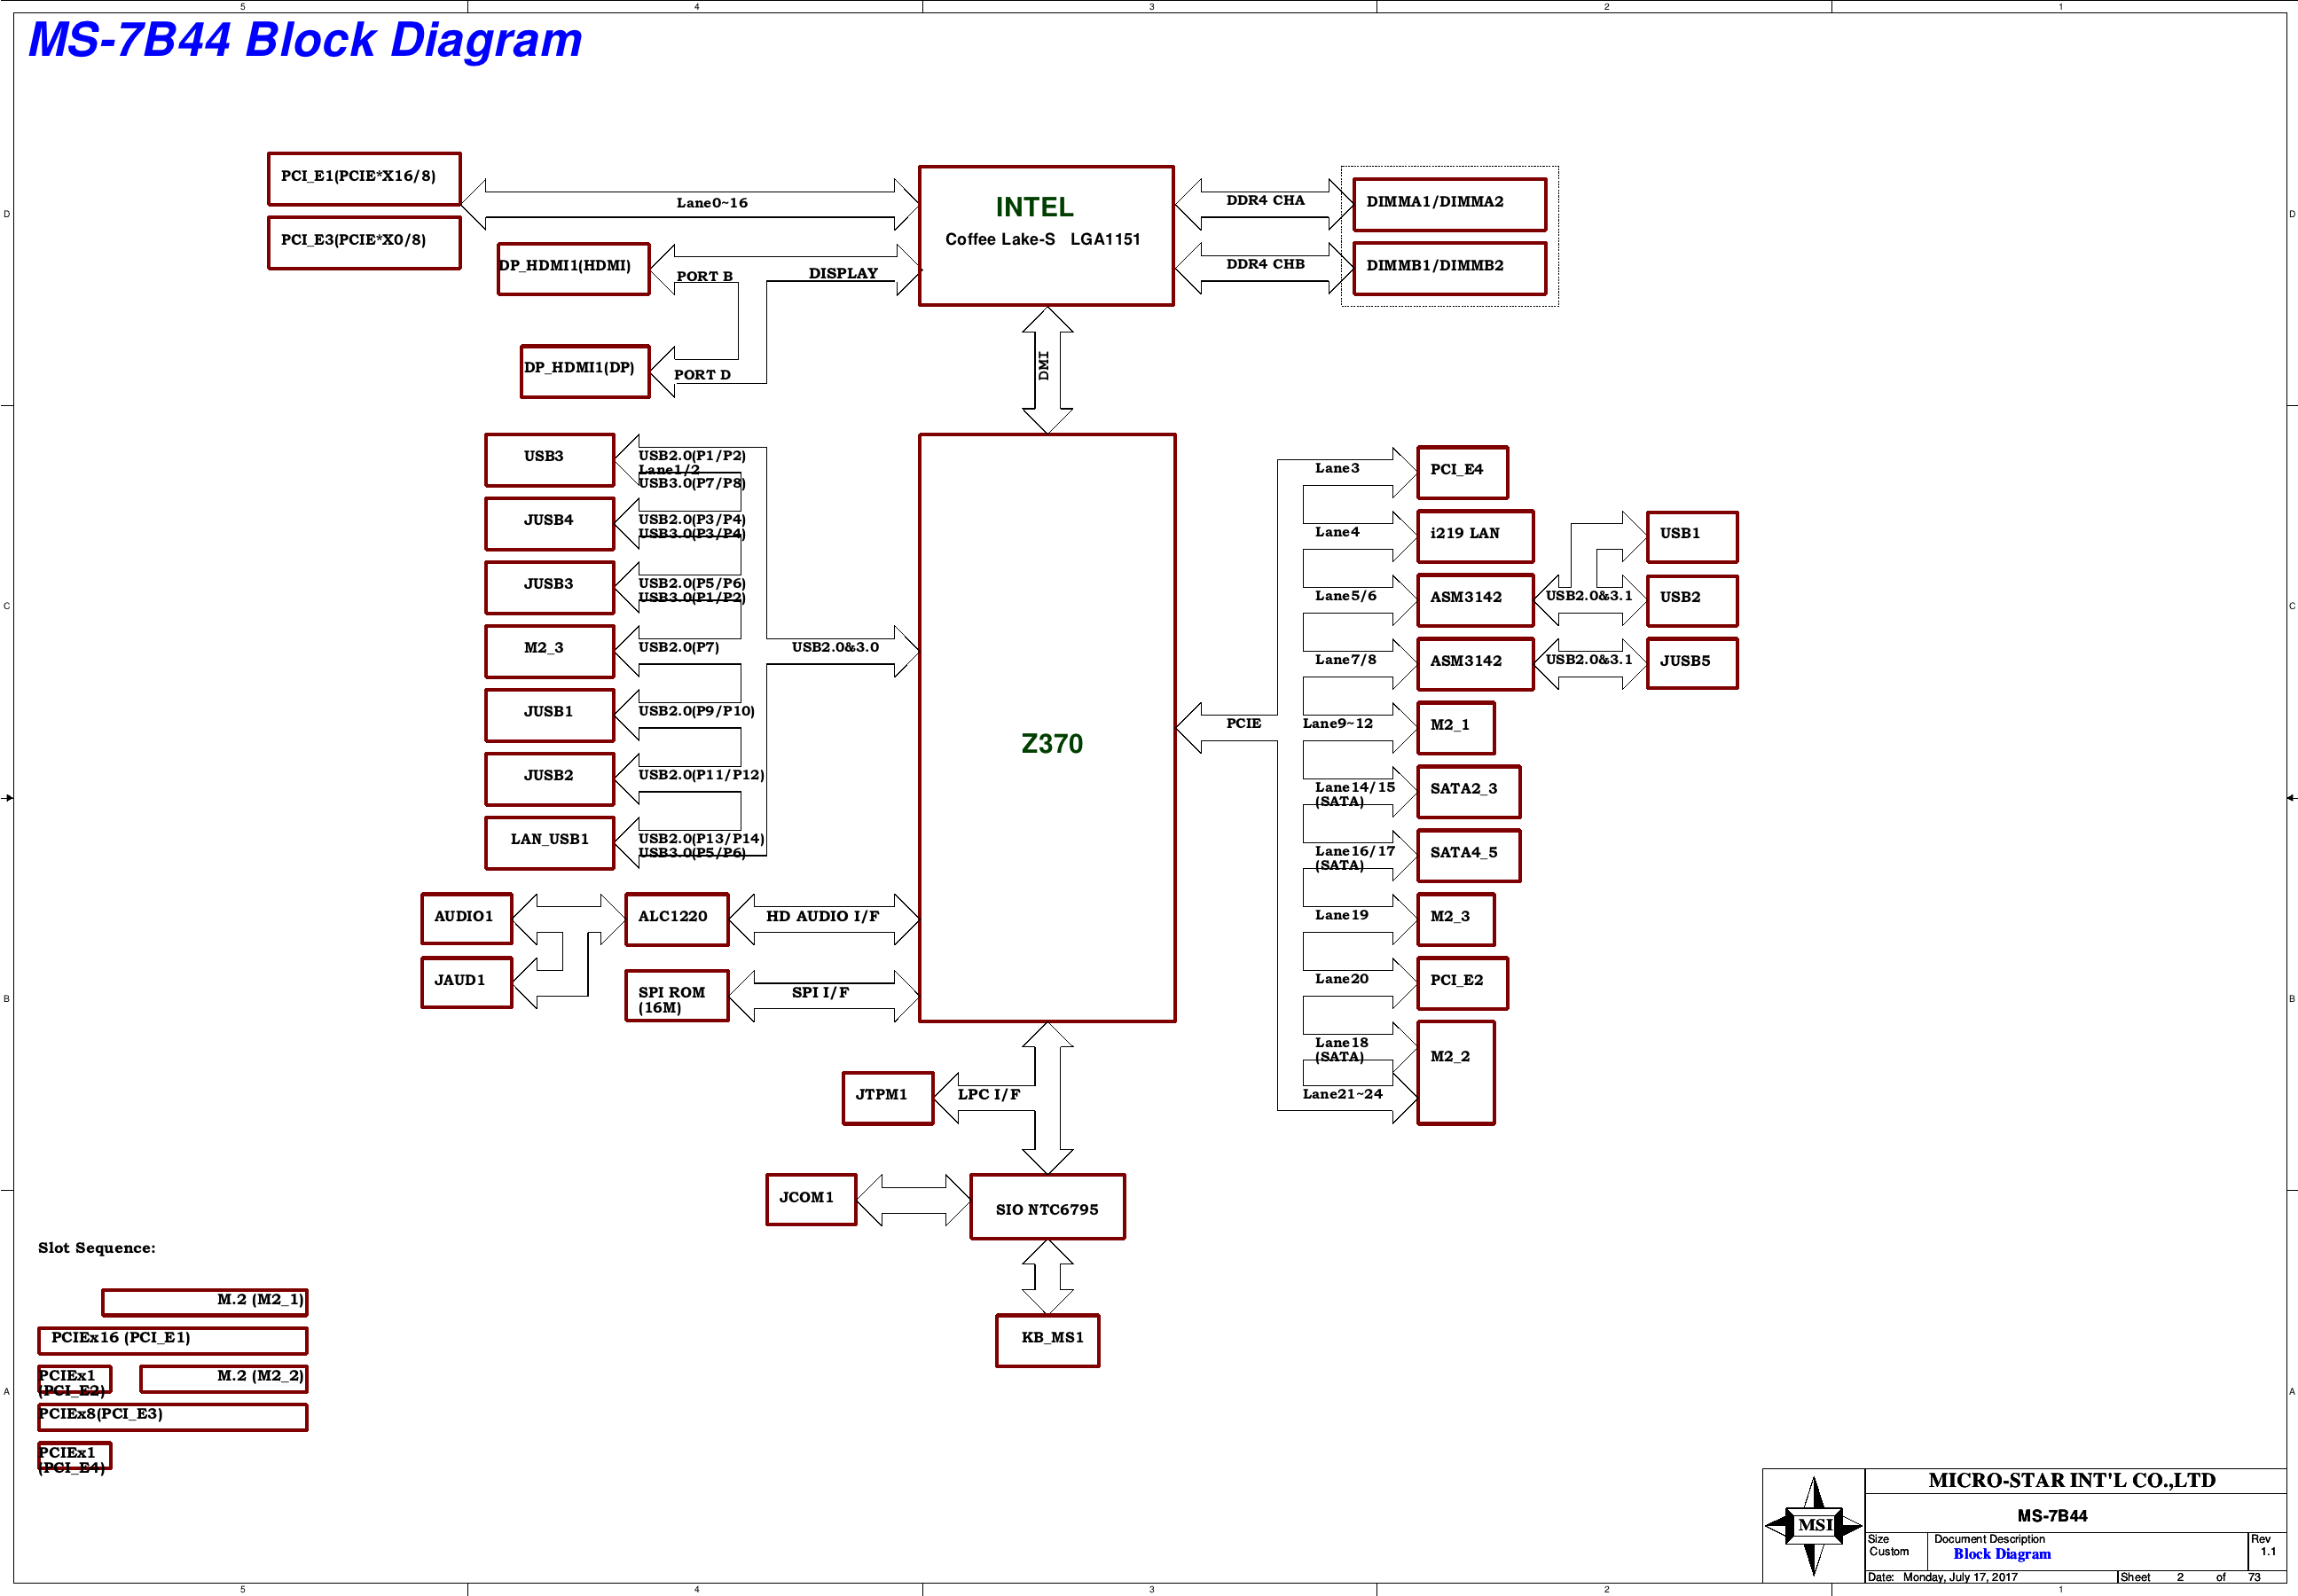The image size is (2298, 1596).
Task: Select the i219 LAN block
Action: pyautogui.click(x=1475, y=537)
